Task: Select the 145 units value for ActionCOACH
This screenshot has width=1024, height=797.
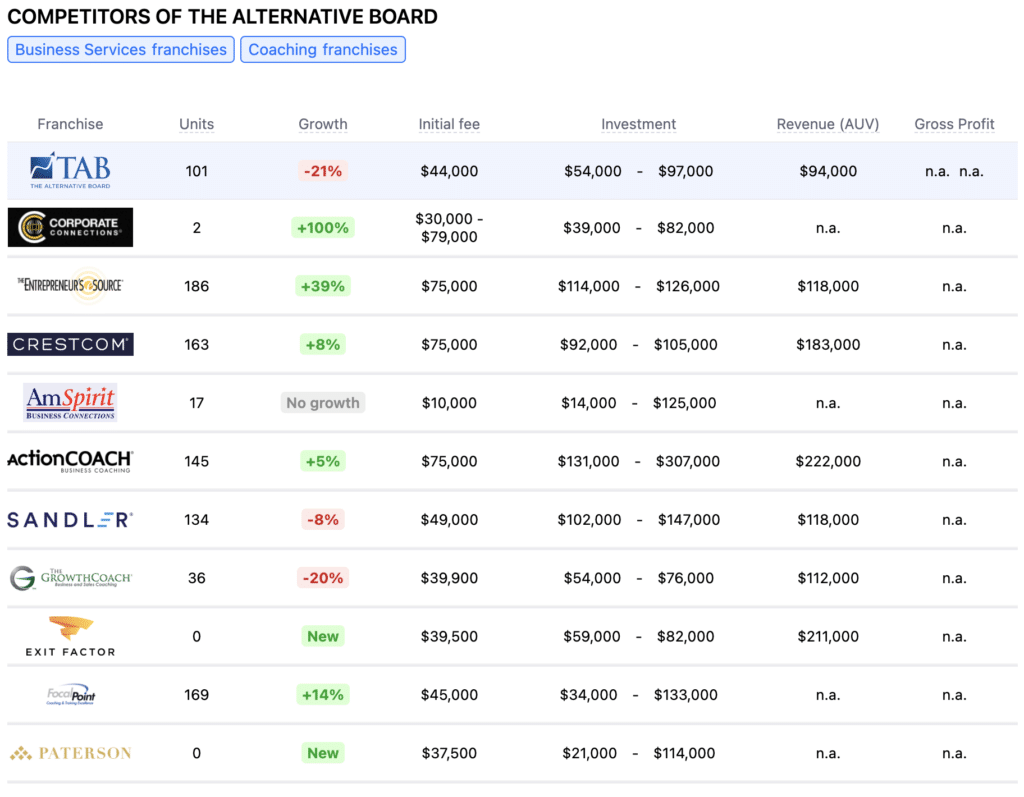Action: (x=197, y=461)
